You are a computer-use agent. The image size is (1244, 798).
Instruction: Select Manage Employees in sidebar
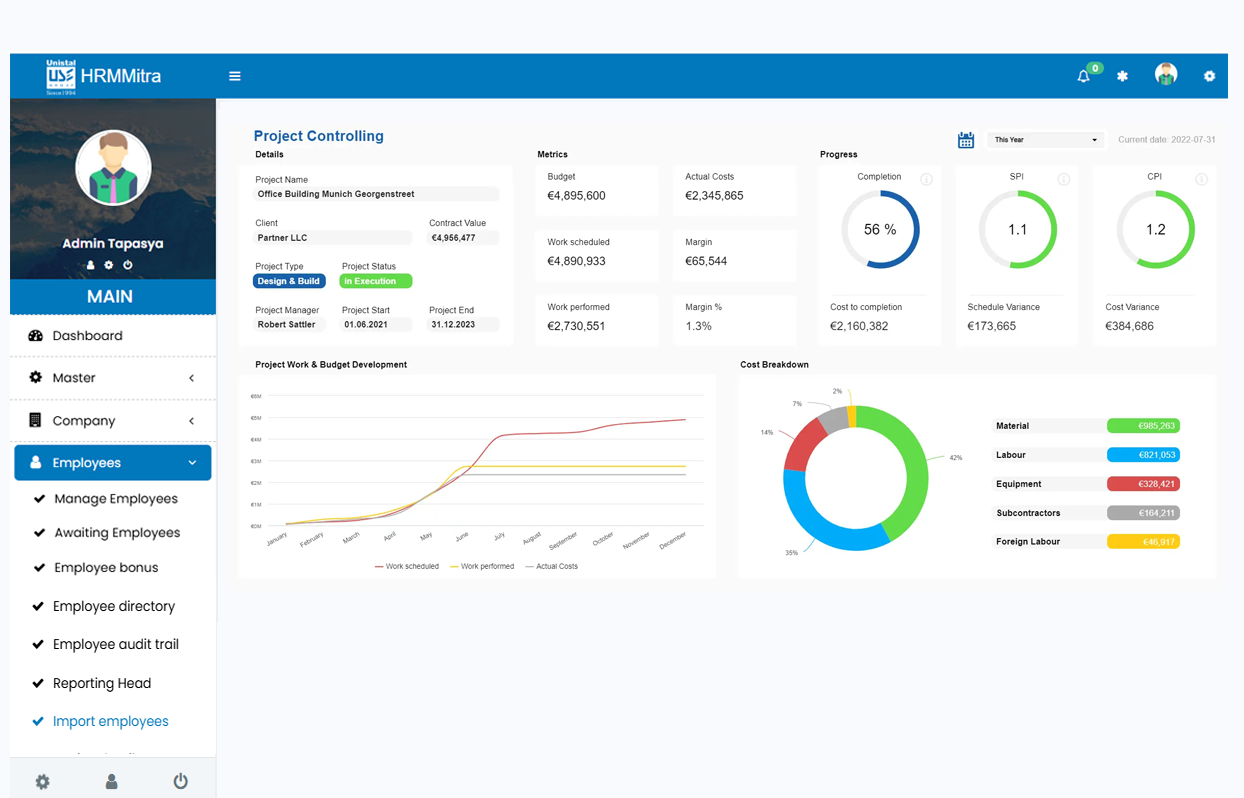pyautogui.click(x=116, y=499)
